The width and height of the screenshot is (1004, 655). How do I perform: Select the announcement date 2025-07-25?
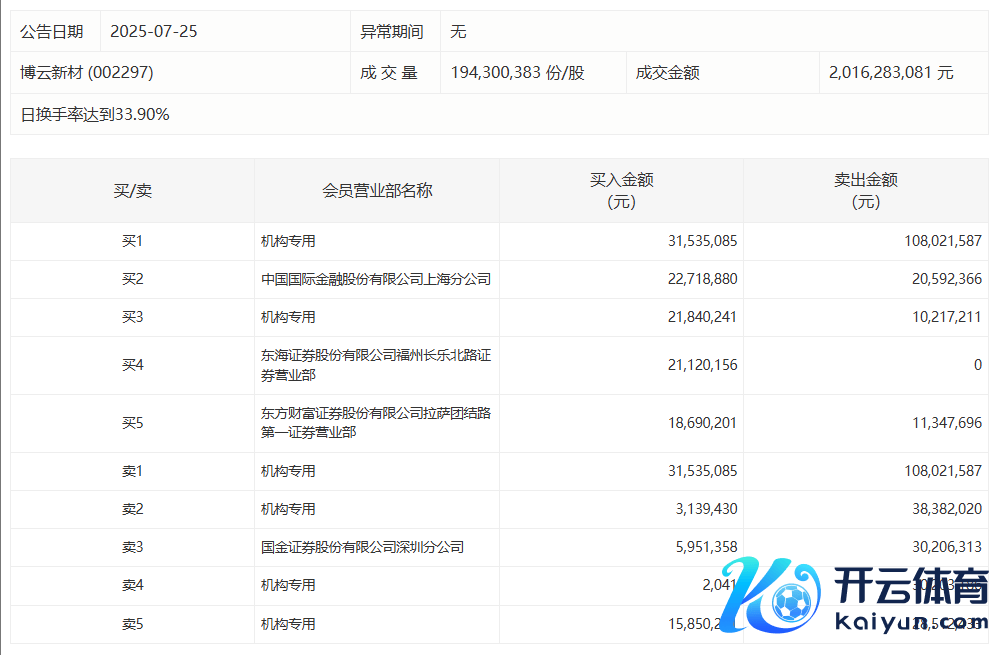[x=154, y=32]
